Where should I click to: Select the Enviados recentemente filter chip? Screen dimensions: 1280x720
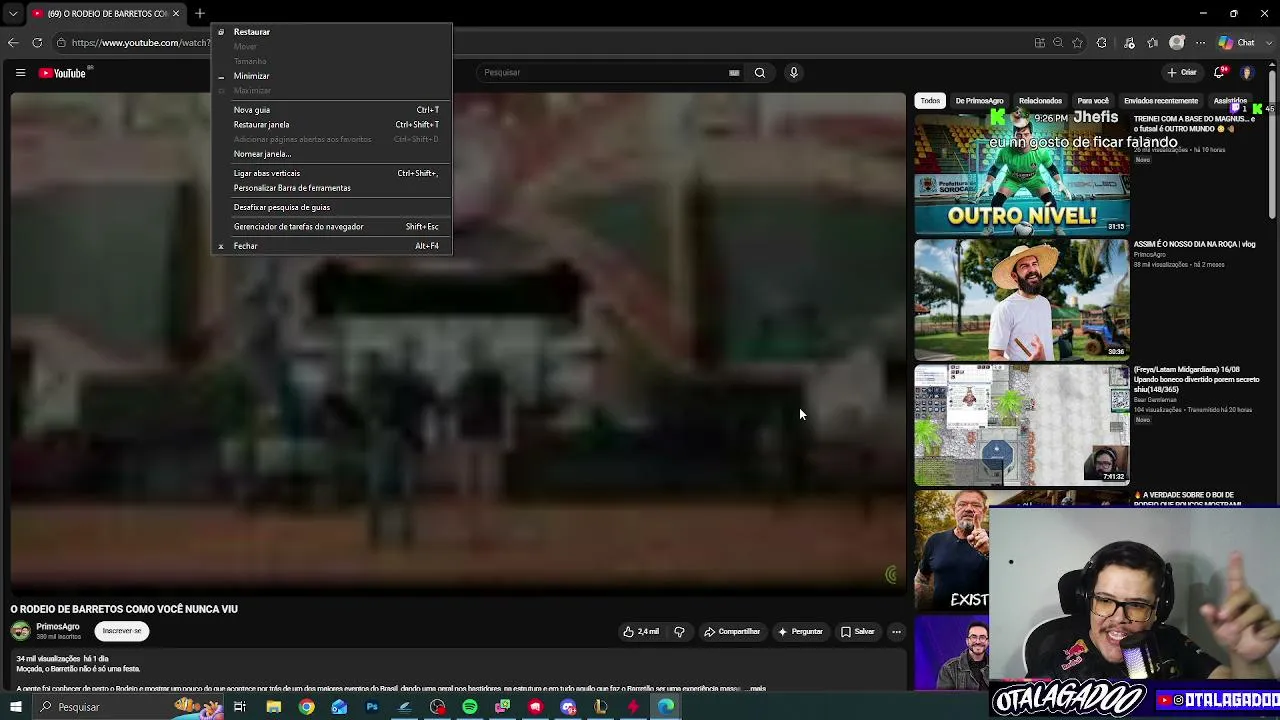tap(1161, 101)
